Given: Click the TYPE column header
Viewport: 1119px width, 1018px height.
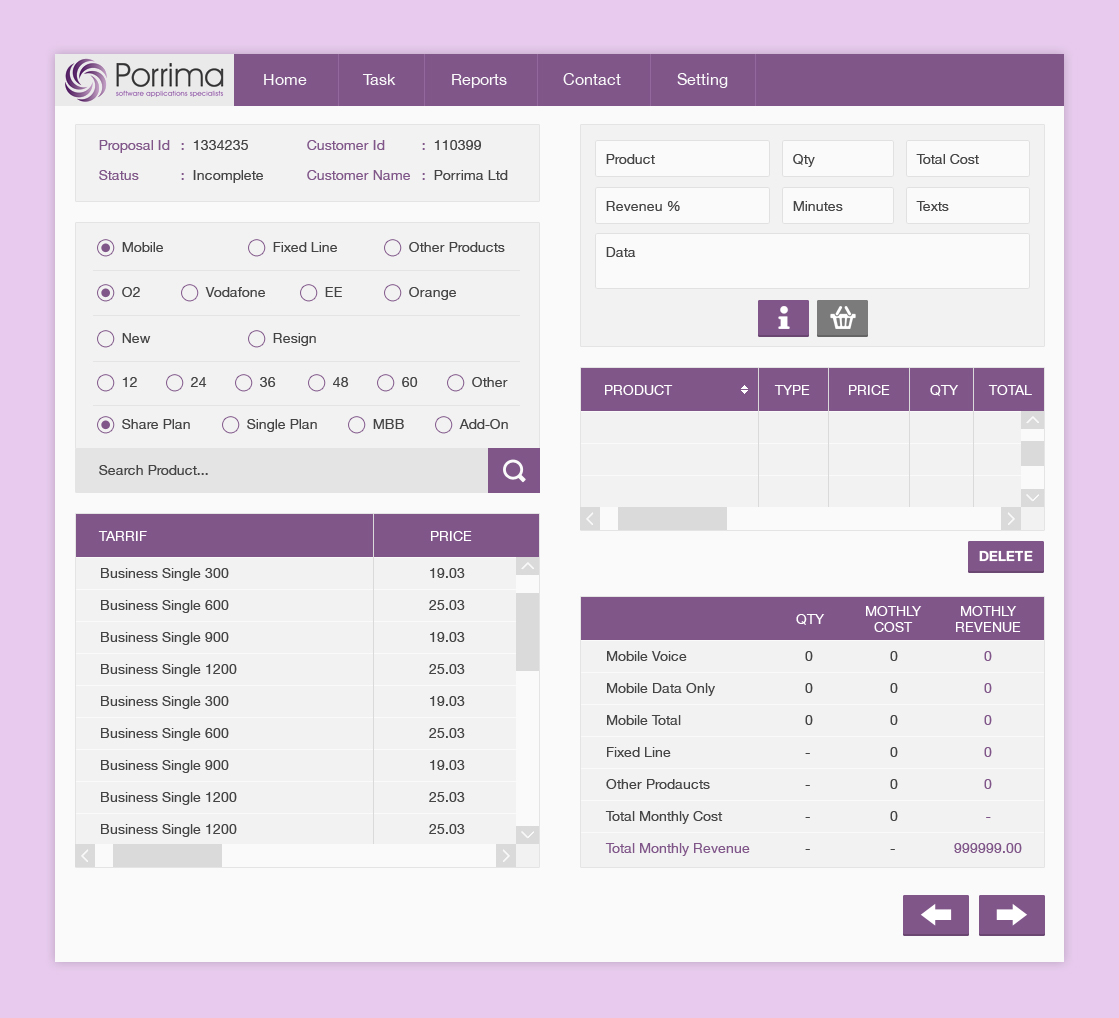Looking at the screenshot, I should click(x=793, y=390).
